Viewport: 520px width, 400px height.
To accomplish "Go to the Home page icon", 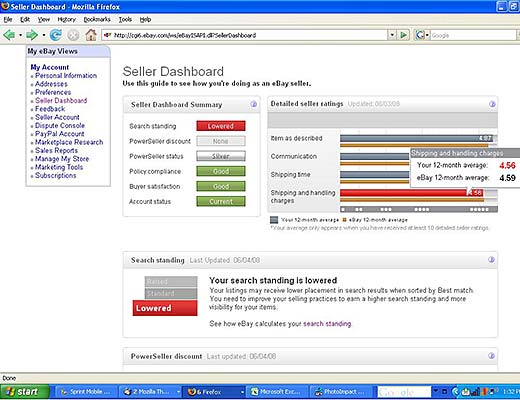I will [91, 35].
